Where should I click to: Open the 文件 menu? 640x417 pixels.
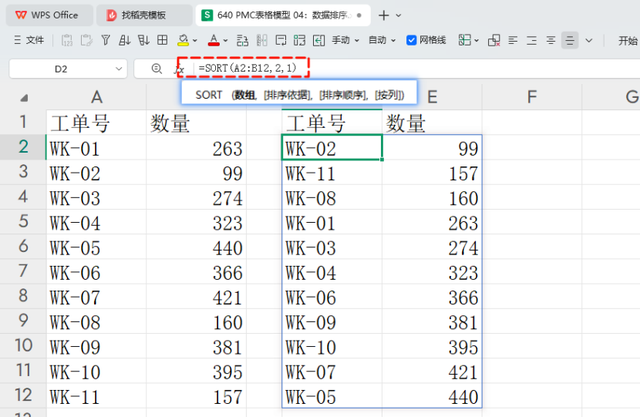pyautogui.click(x=29, y=40)
